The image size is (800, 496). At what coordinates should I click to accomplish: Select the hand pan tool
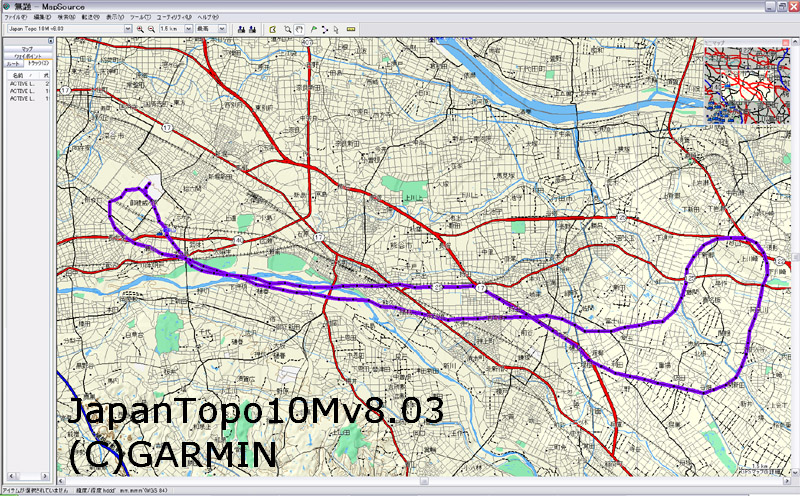299,29
